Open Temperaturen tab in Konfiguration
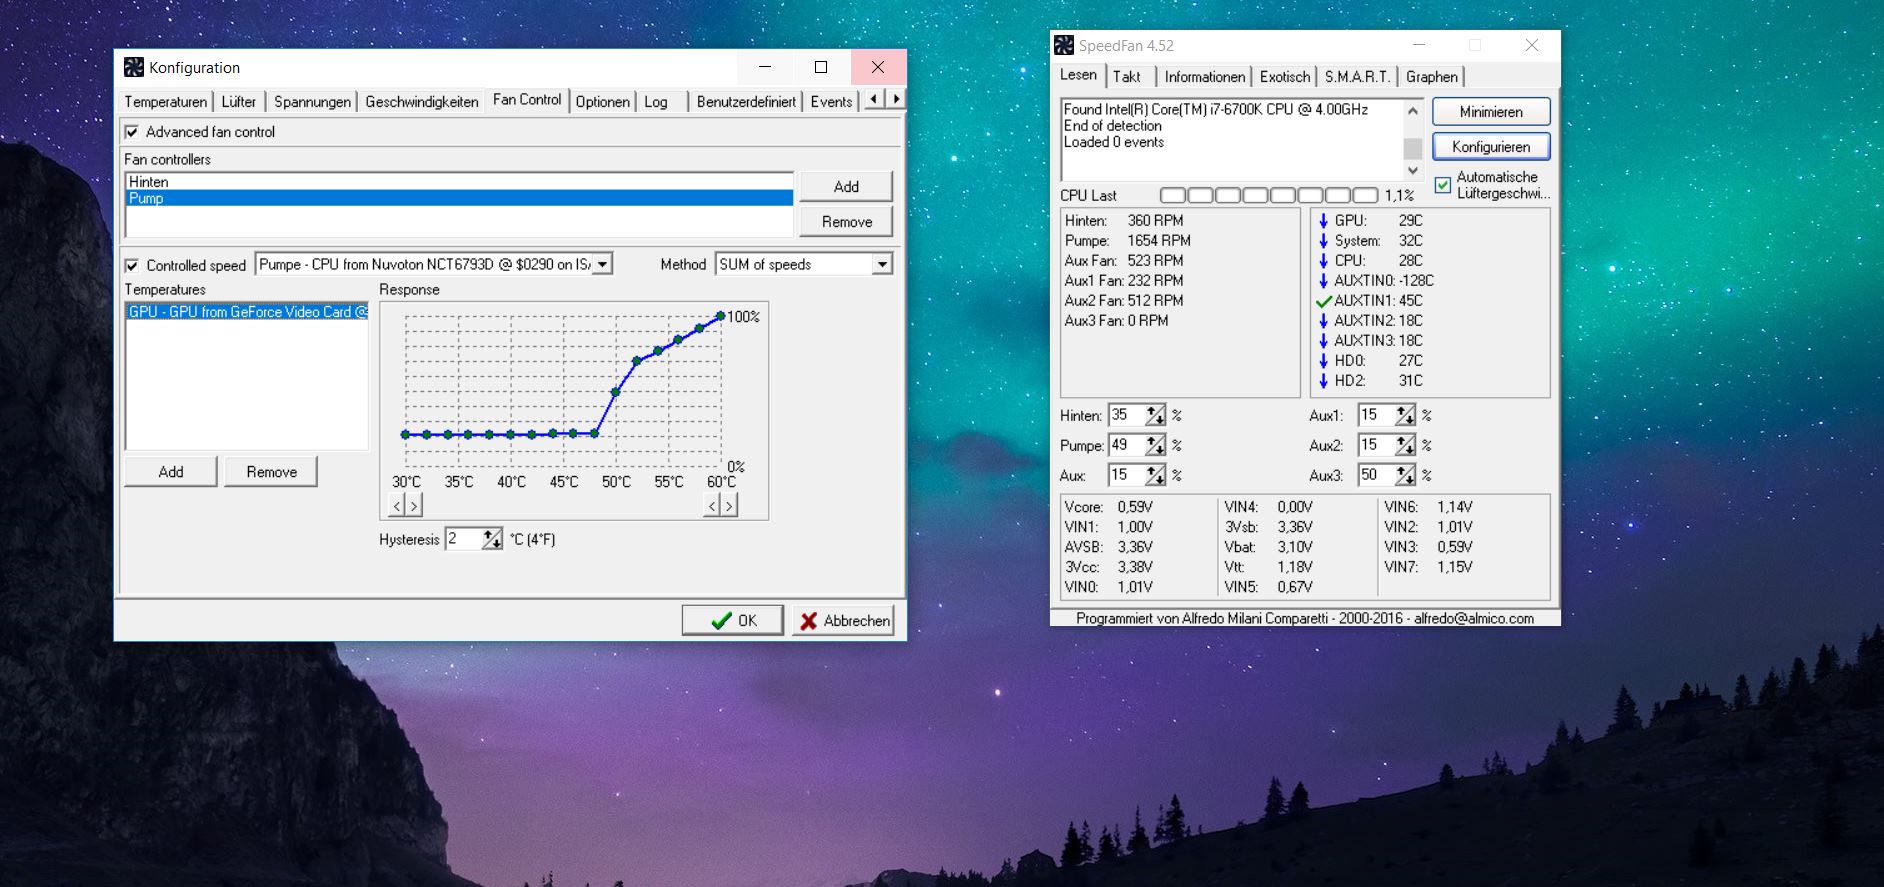 pos(166,101)
